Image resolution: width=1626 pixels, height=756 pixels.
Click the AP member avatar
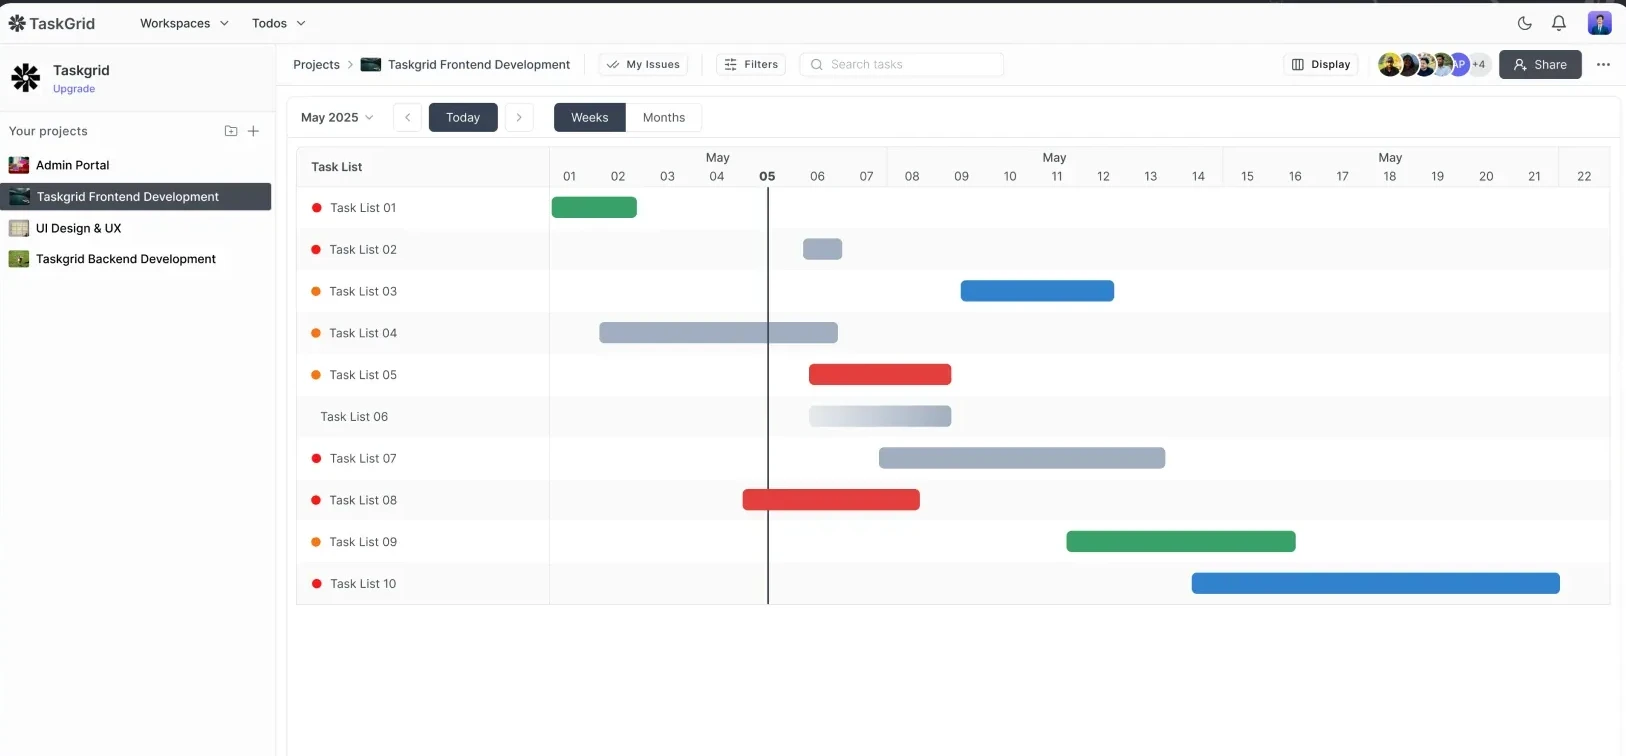[1459, 64]
